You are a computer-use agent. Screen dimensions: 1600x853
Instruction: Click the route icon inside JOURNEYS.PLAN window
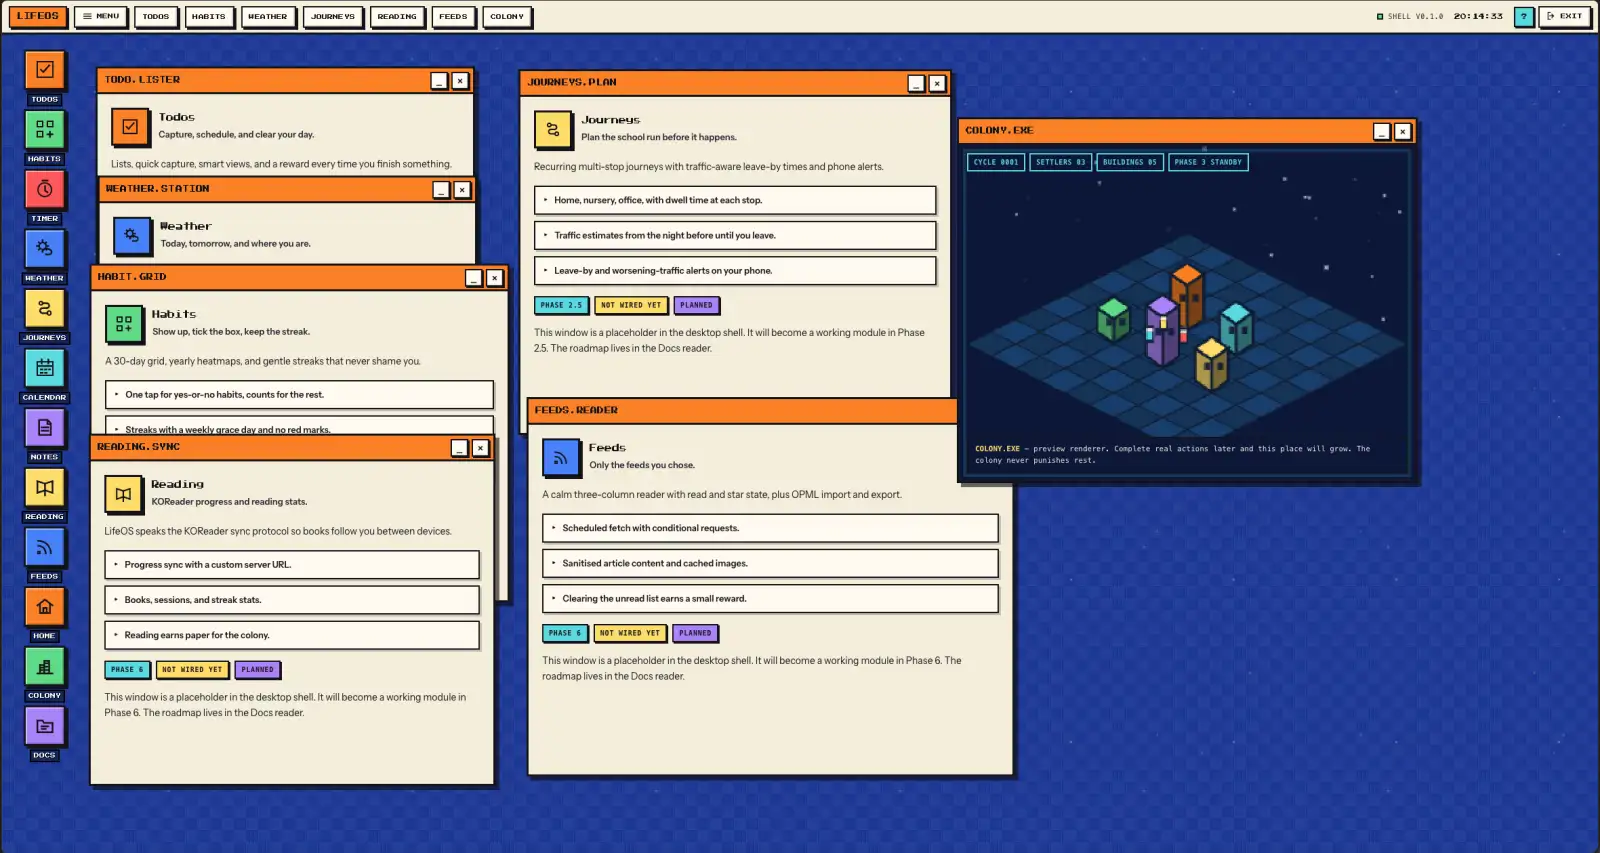point(553,129)
